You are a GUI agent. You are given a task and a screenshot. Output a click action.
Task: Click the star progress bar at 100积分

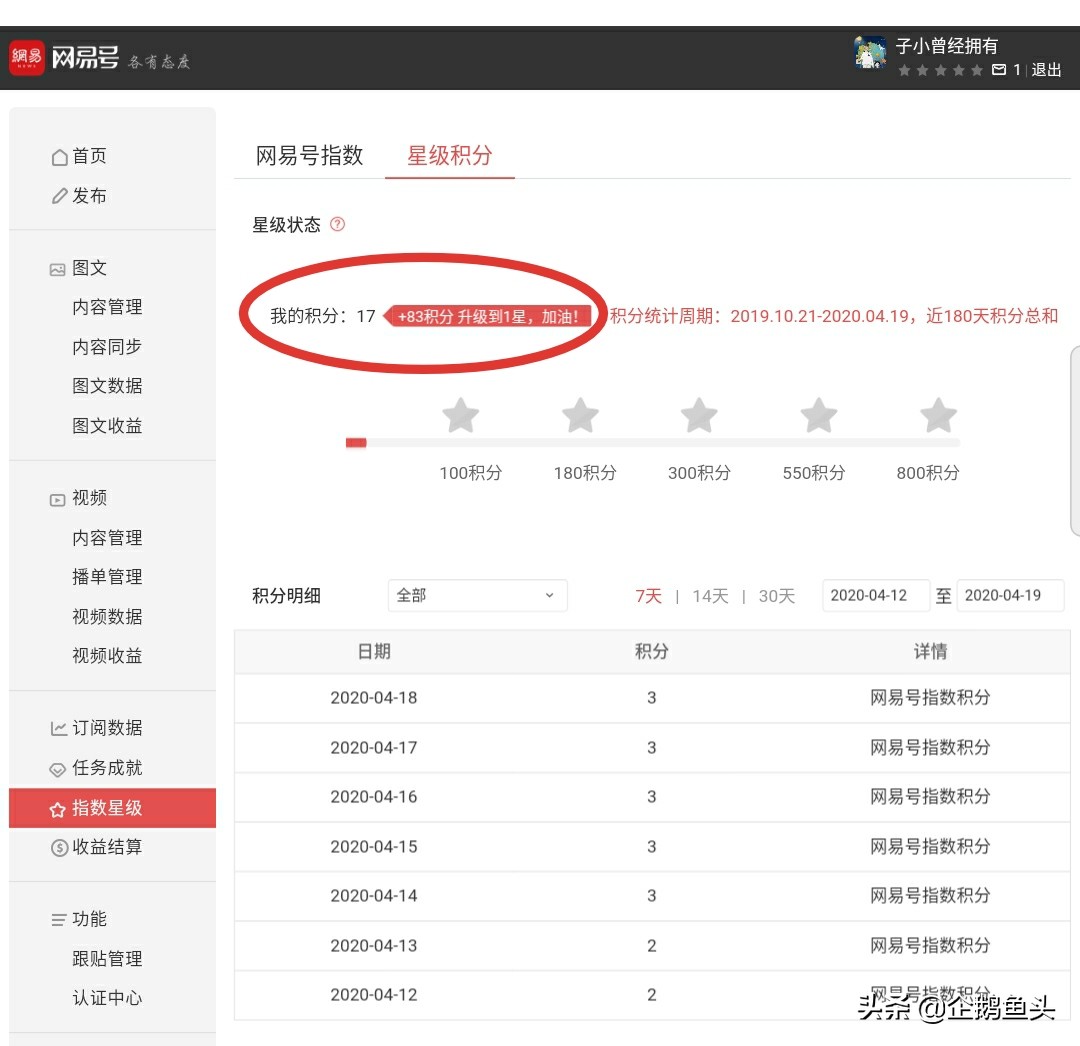pyautogui.click(x=460, y=442)
